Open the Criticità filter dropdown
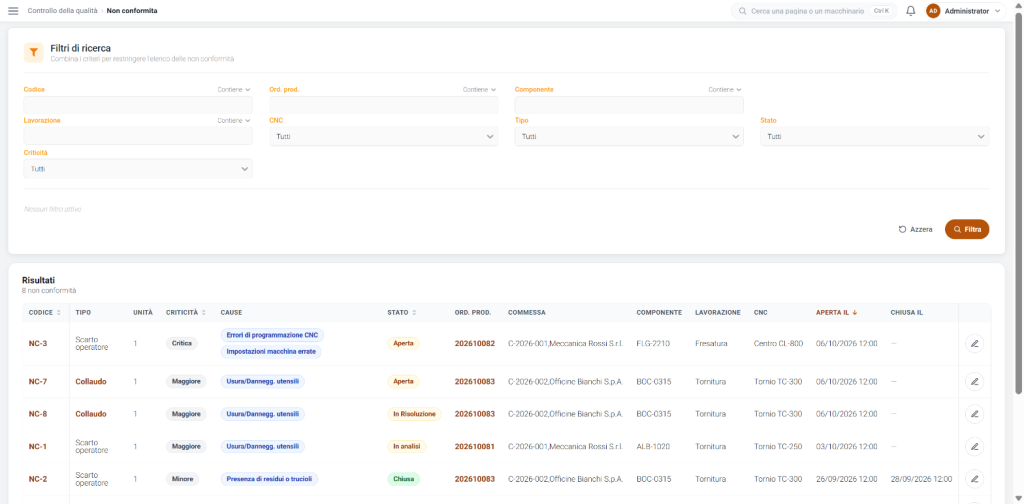The height and width of the screenshot is (504, 1024). (138, 168)
